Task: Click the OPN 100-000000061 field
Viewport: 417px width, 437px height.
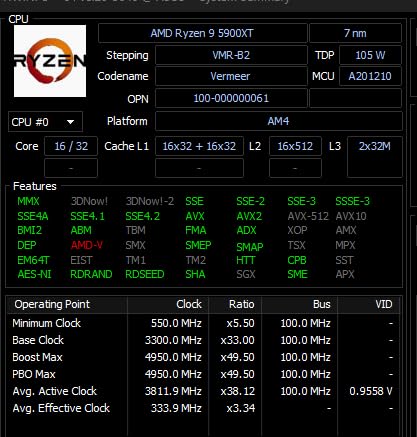Action: point(231,98)
